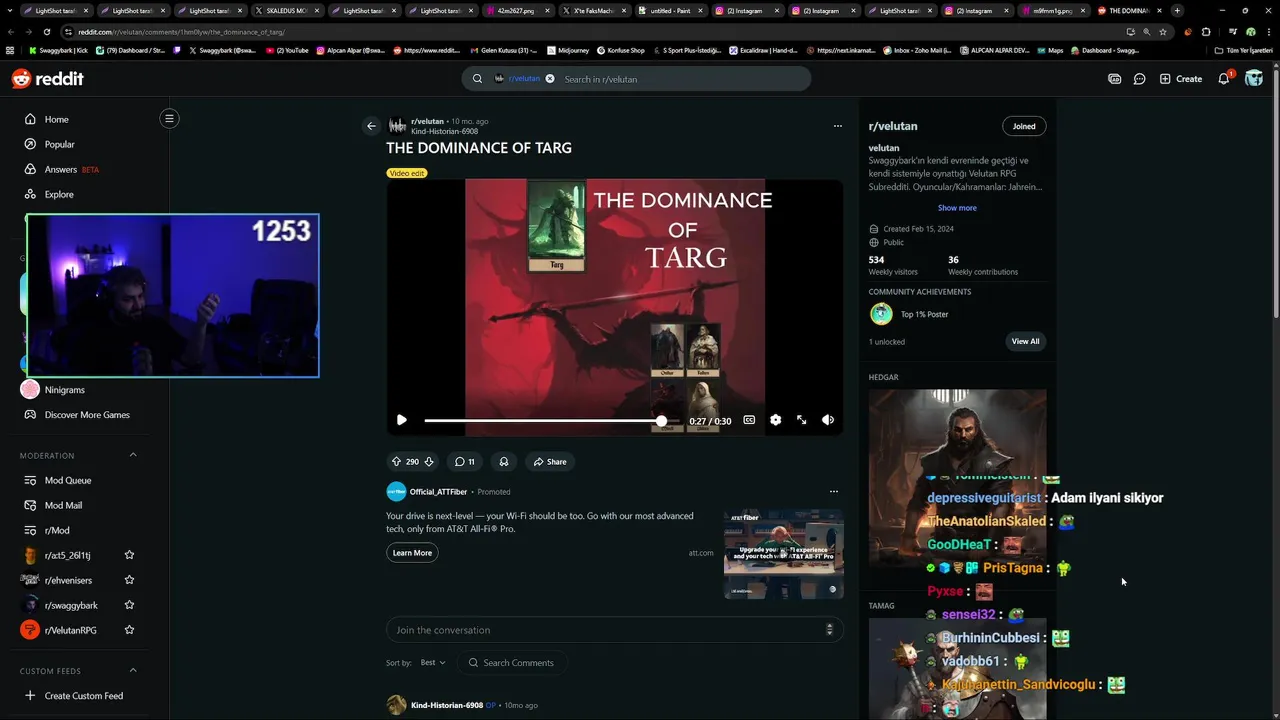Open the post's three-dot options menu
Image resolution: width=1280 pixels, height=720 pixels.
pyautogui.click(x=837, y=126)
